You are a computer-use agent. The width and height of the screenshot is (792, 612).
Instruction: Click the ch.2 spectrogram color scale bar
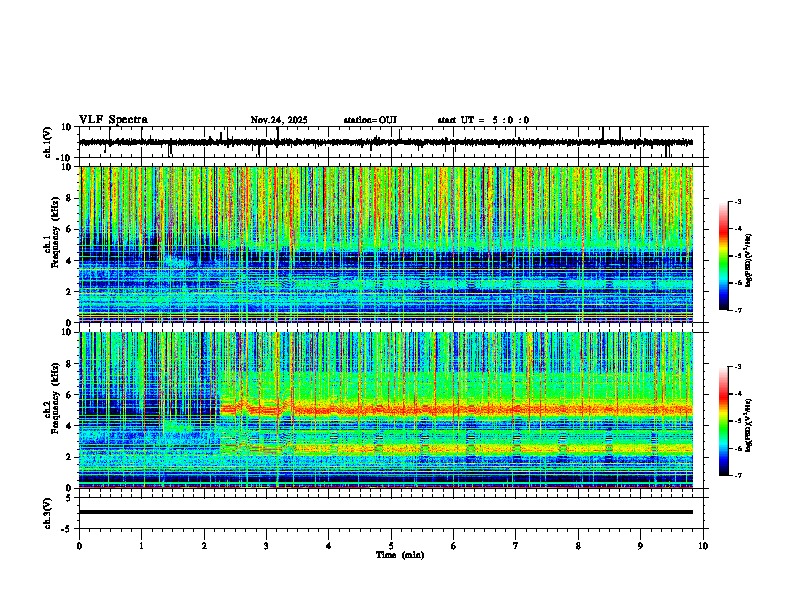pos(724,421)
